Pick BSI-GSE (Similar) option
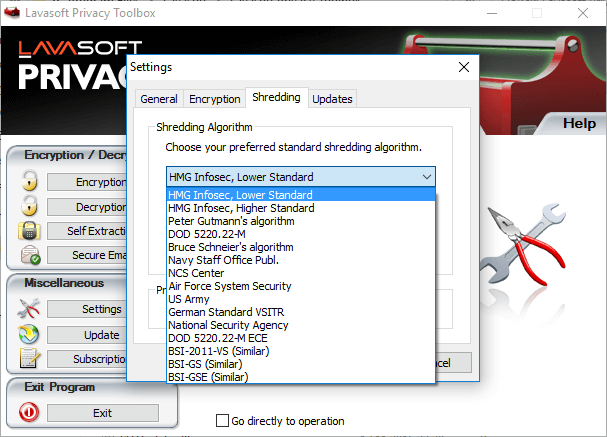The height and width of the screenshot is (437, 607). (301, 377)
